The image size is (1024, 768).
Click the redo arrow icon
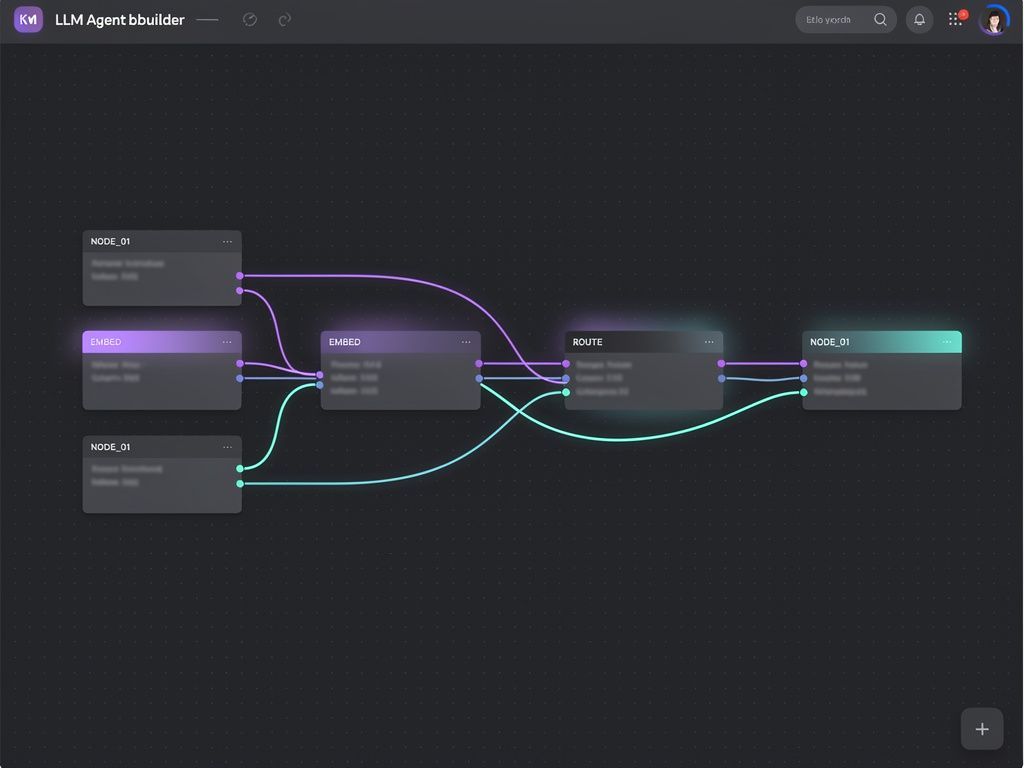[x=285, y=20]
